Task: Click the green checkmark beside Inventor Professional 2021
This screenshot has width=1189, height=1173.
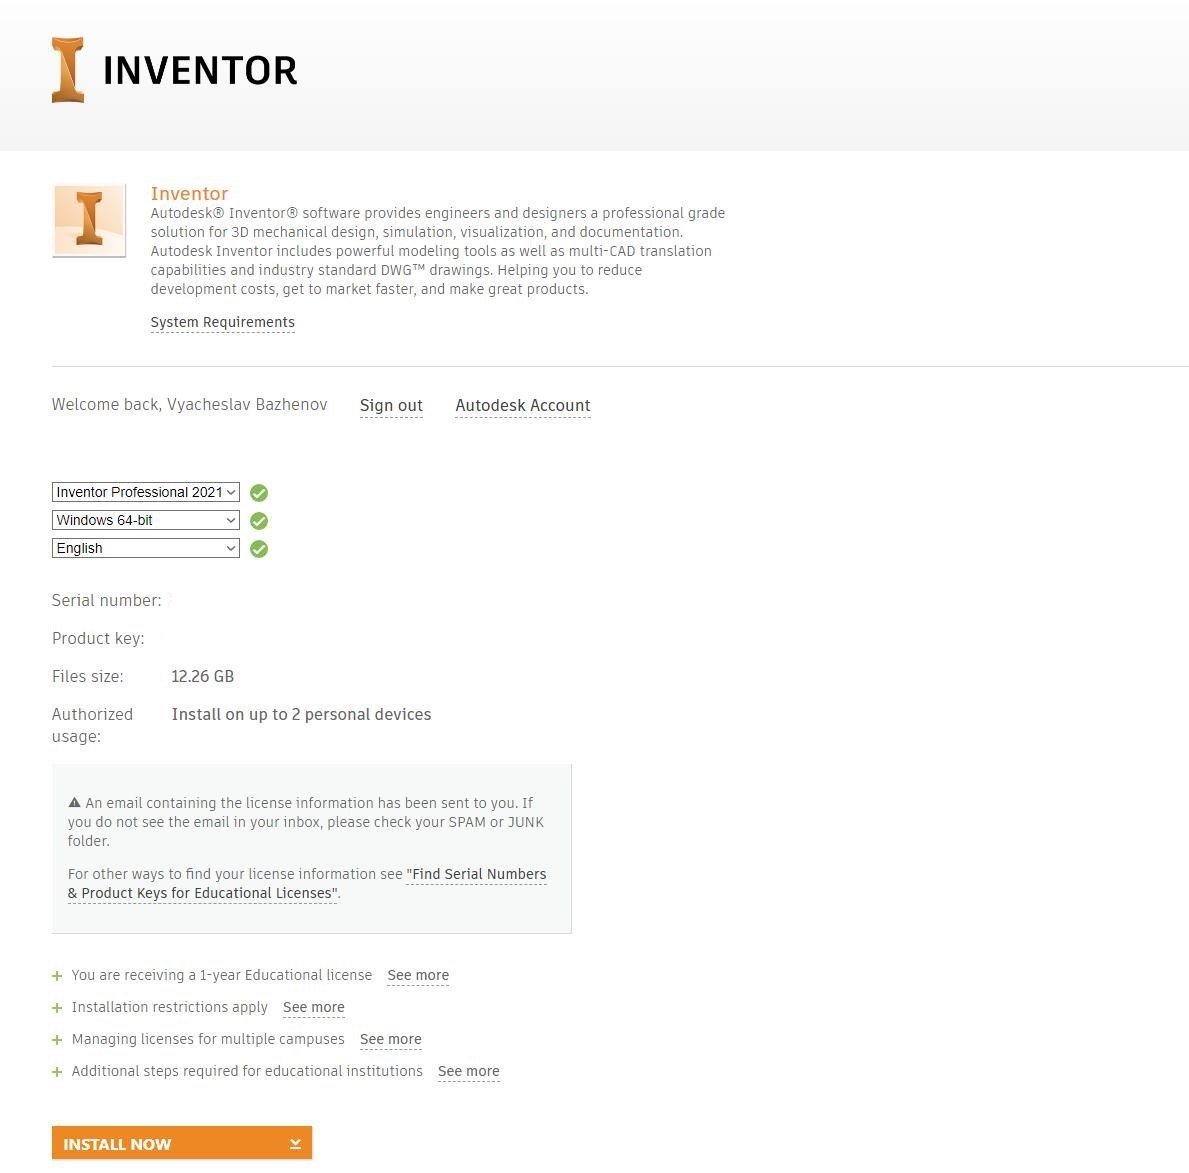Action: click(x=259, y=493)
